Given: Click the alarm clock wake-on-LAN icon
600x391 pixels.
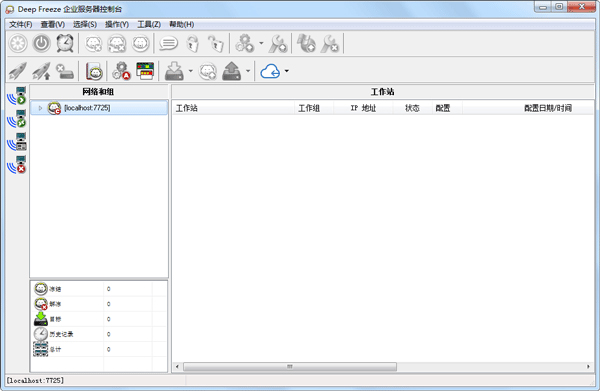Looking at the screenshot, I should coord(65,43).
